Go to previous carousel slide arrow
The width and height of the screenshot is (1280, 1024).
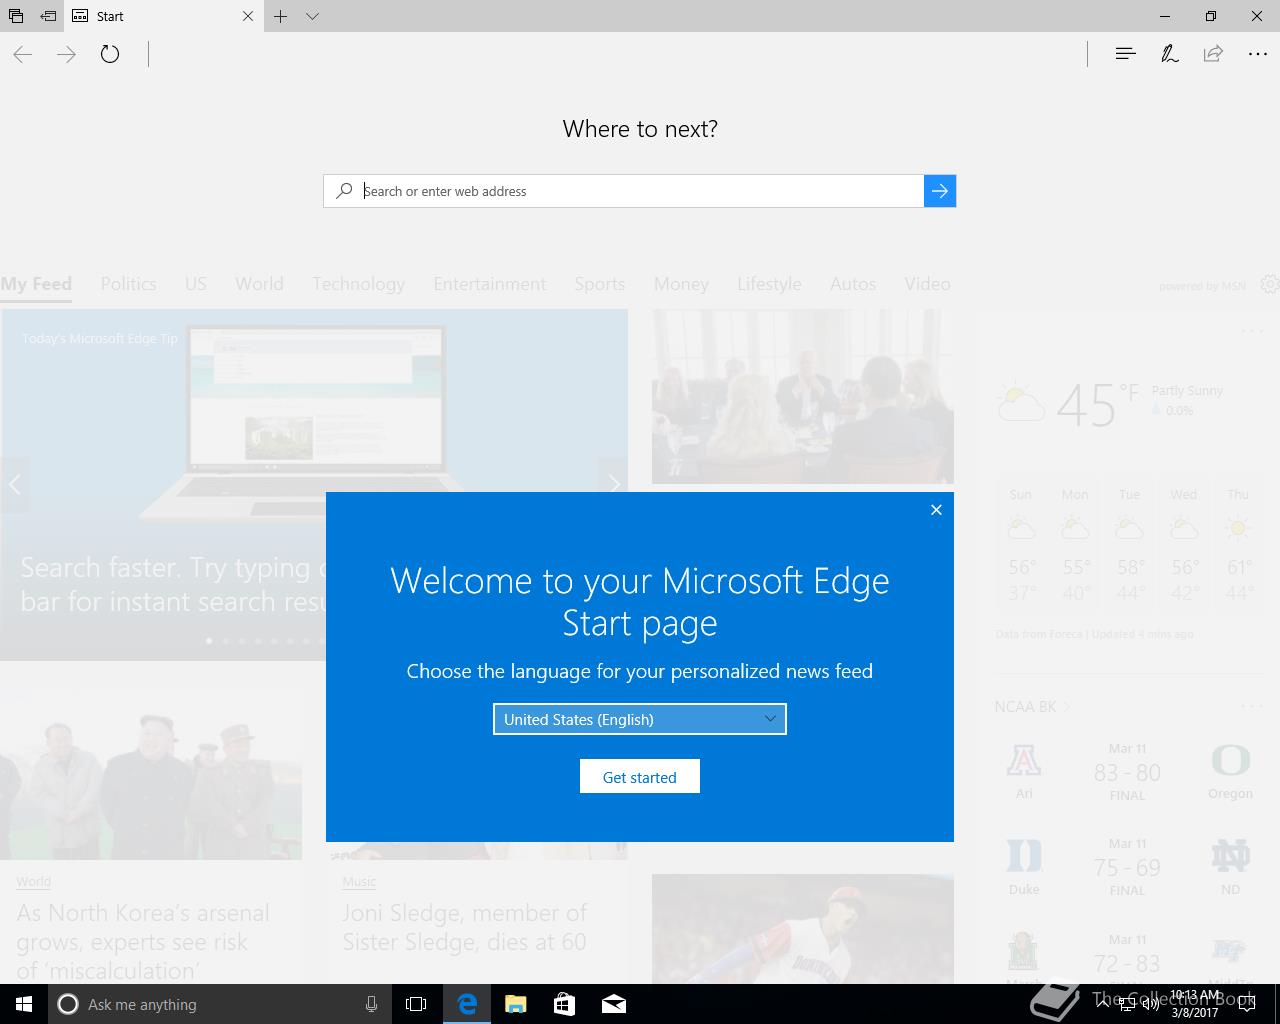15,485
